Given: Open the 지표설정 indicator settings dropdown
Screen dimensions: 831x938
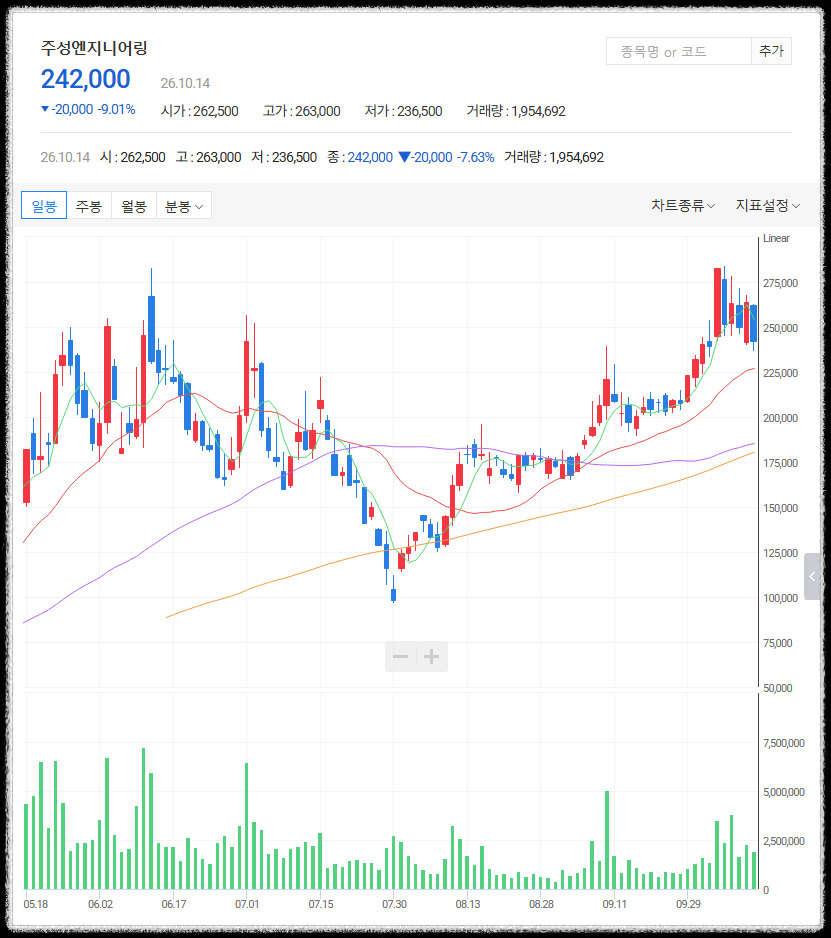Looking at the screenshot, I should 768,205.
